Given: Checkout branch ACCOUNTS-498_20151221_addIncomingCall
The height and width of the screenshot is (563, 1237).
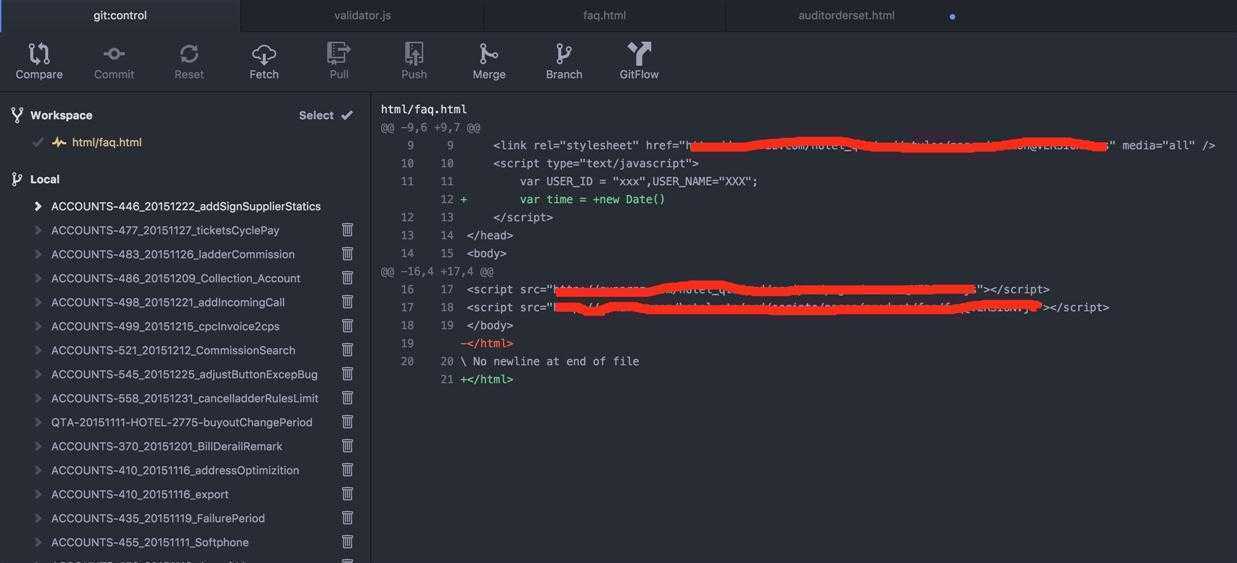Looking at the screenshot, I should tap(168, 302).
